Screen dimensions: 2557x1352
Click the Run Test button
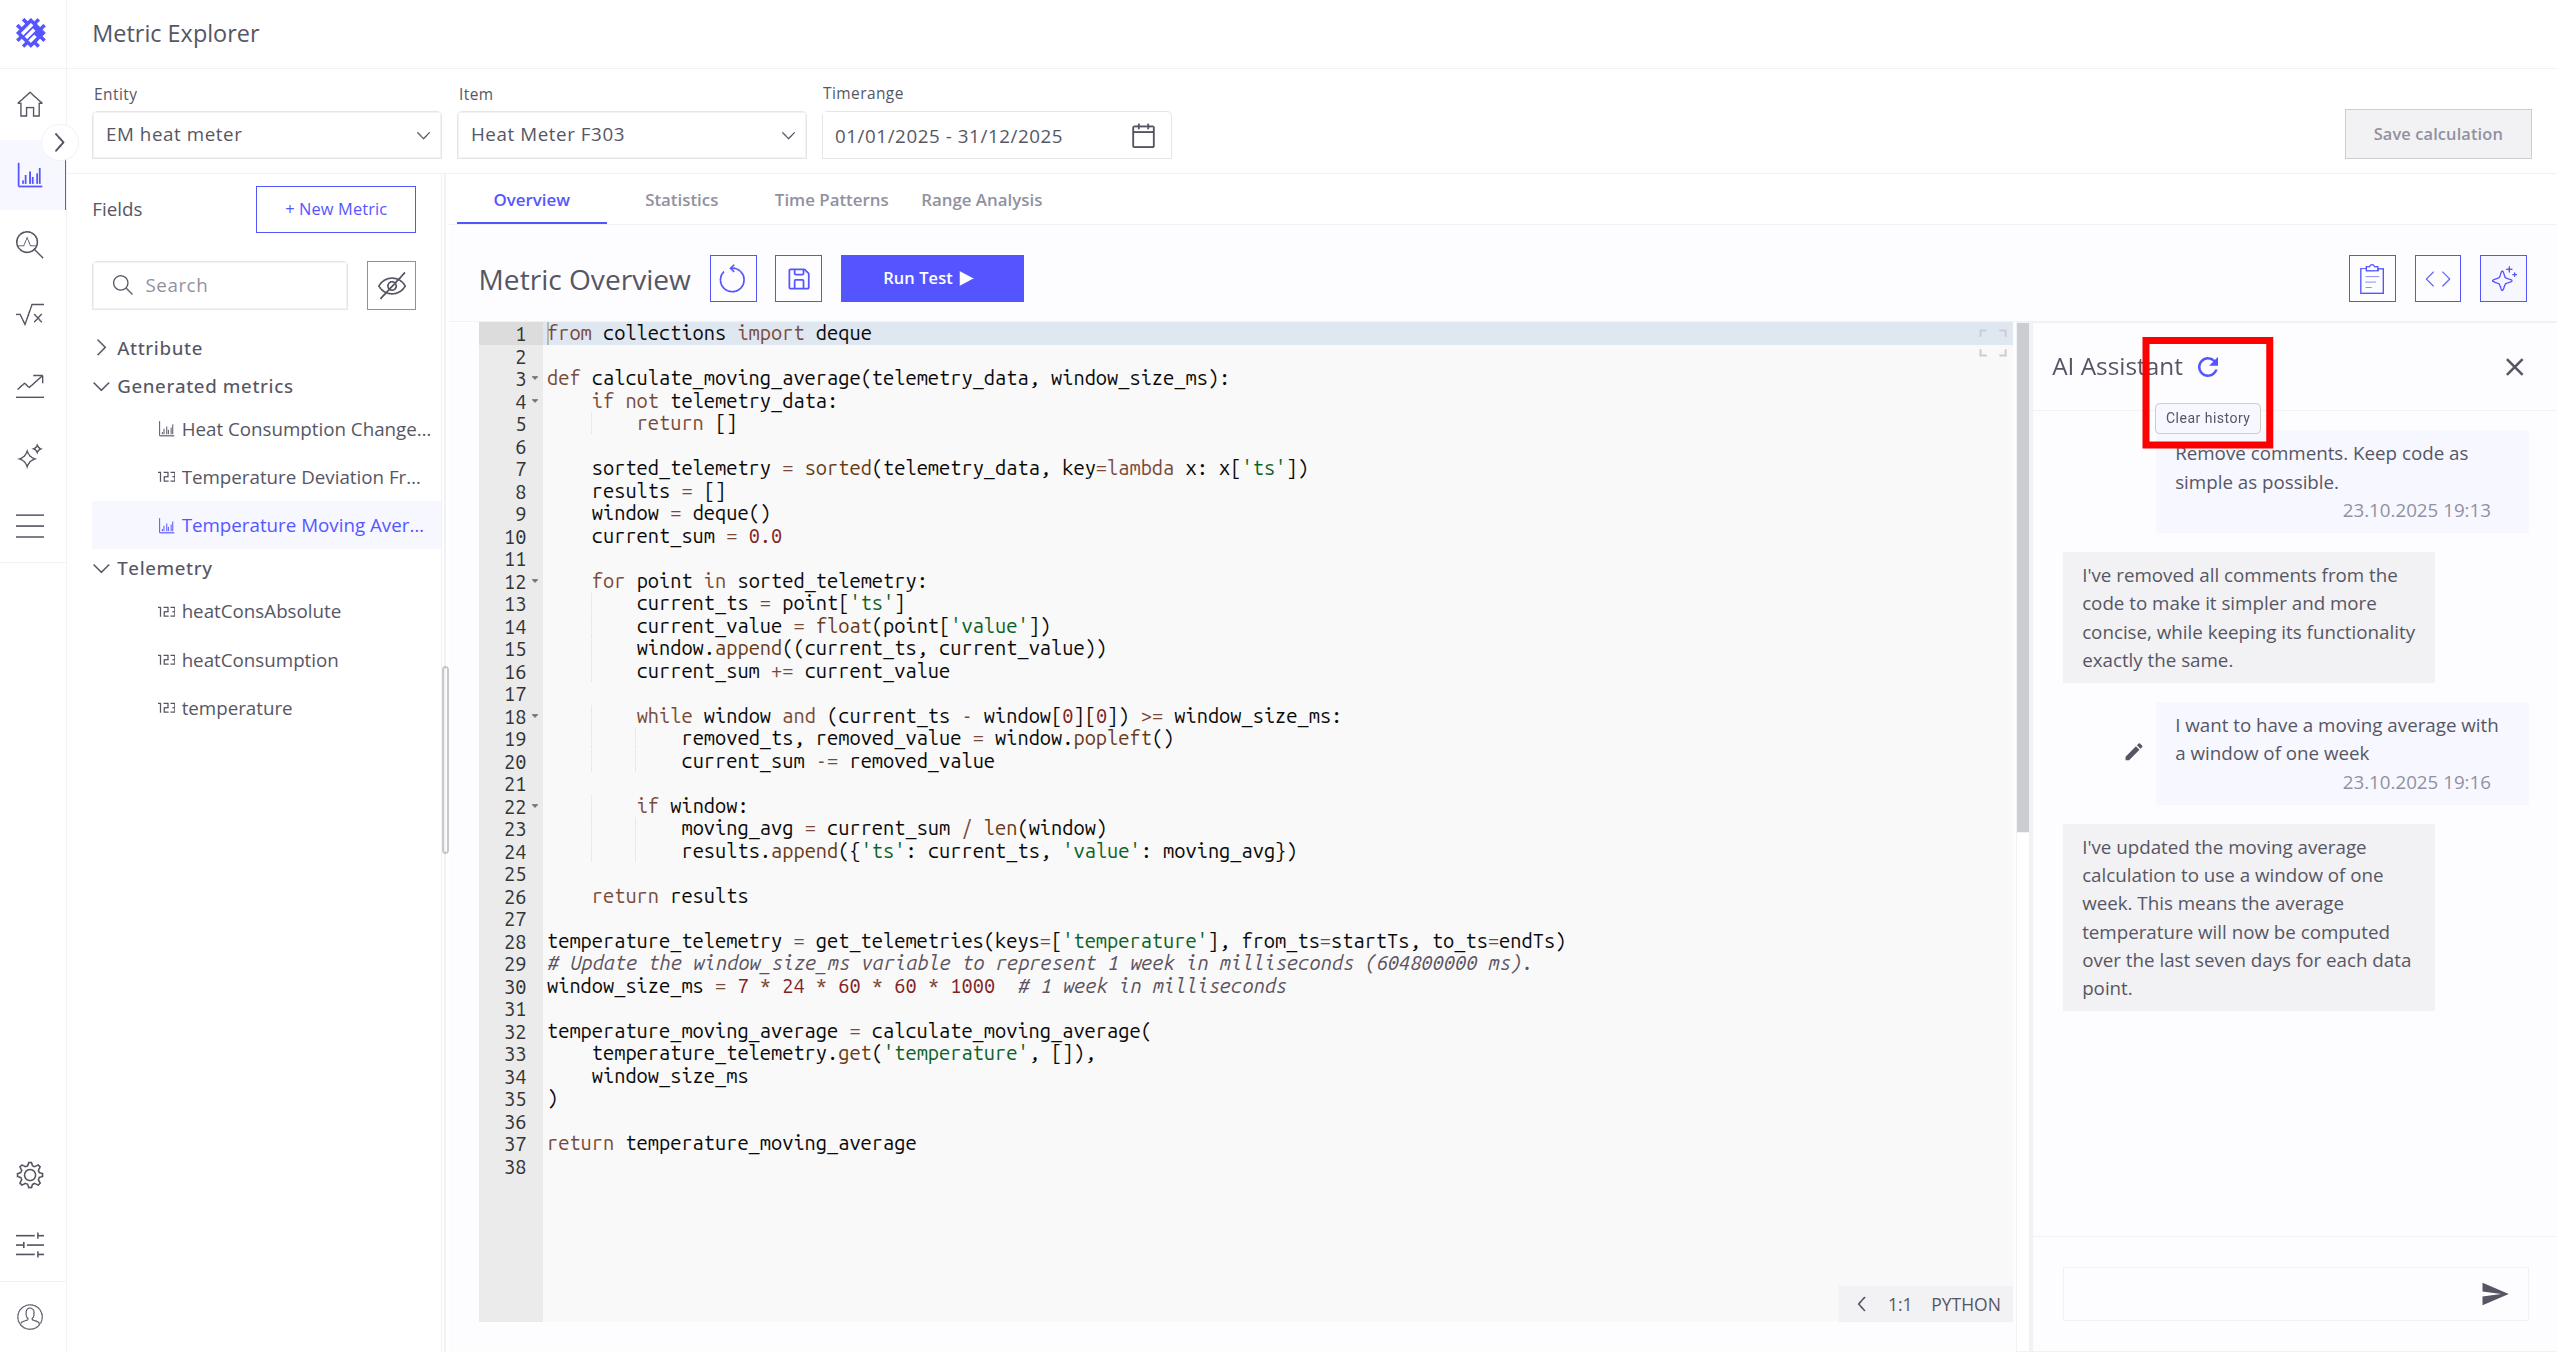931,278
